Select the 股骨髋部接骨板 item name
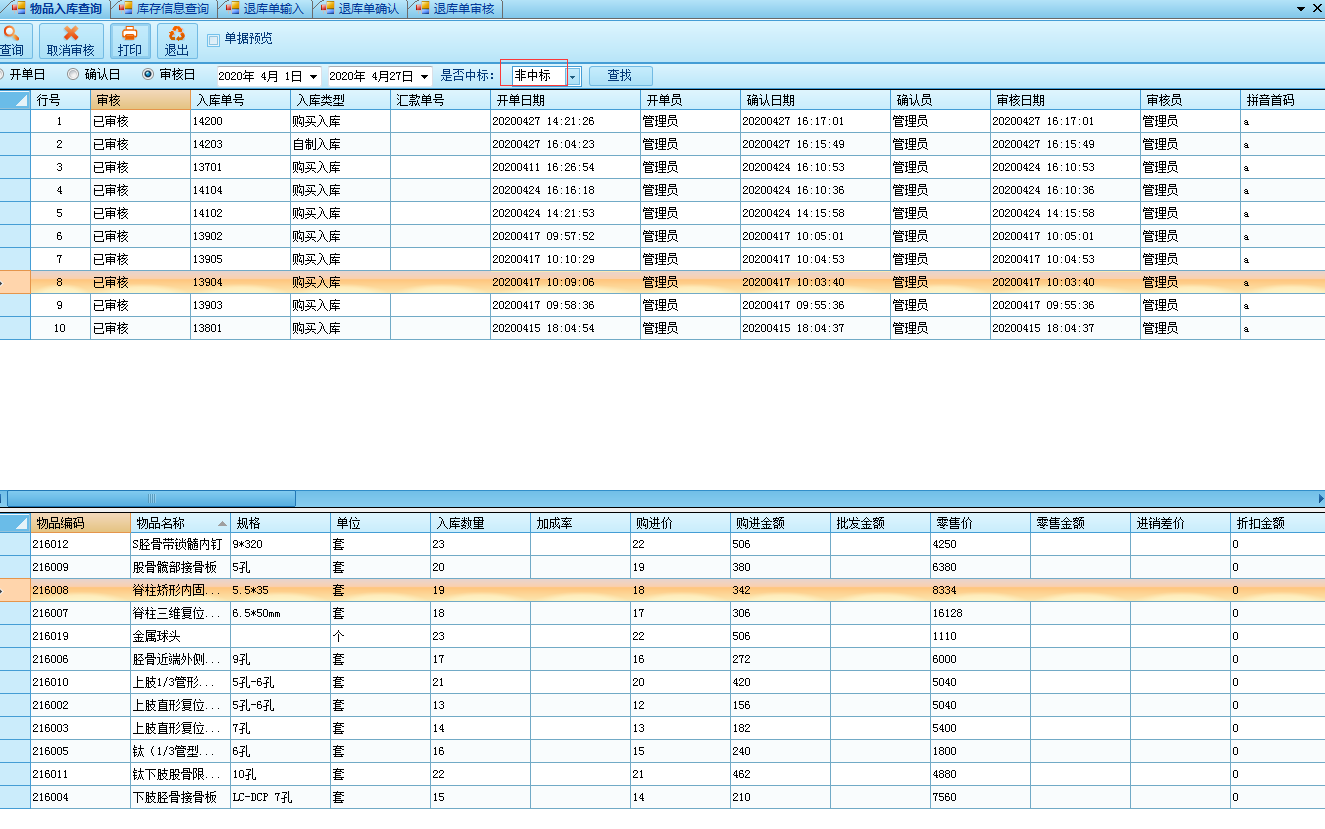Viewport: 1325px width, 829px height. [180, 567]
